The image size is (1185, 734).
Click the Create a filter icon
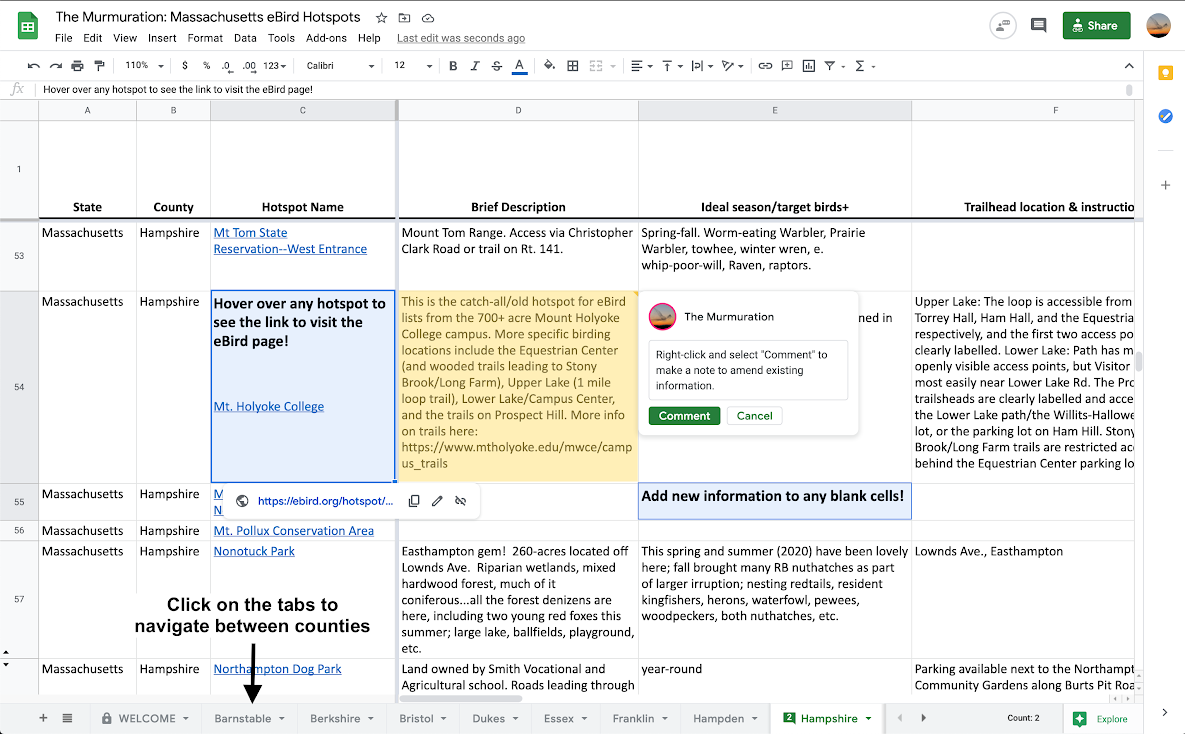[830, 66]
